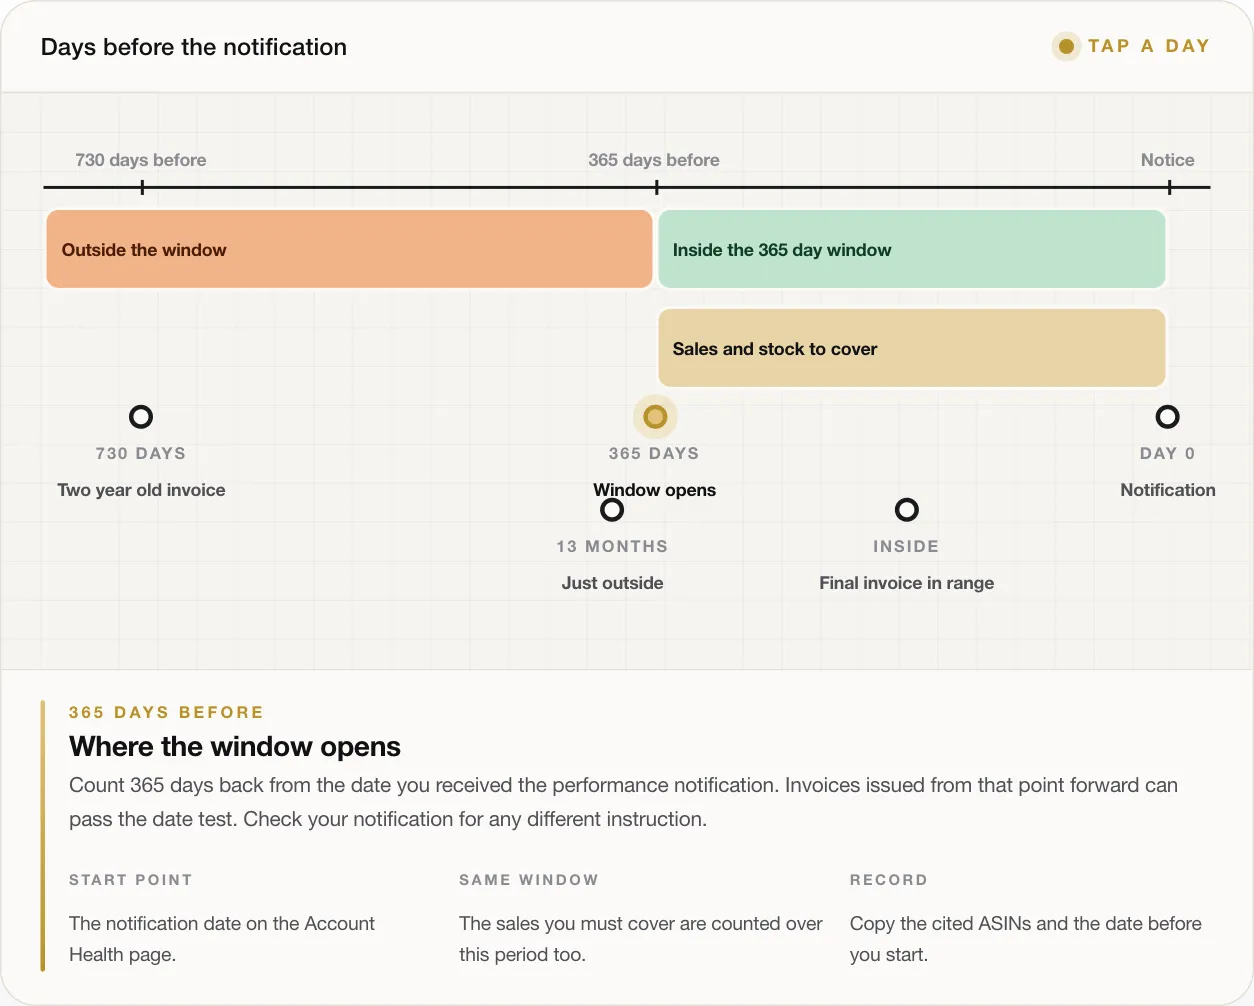The image size is (1254, 1006).
Task: Click the Tap a Day hint dot
Action: [1066, 46]
